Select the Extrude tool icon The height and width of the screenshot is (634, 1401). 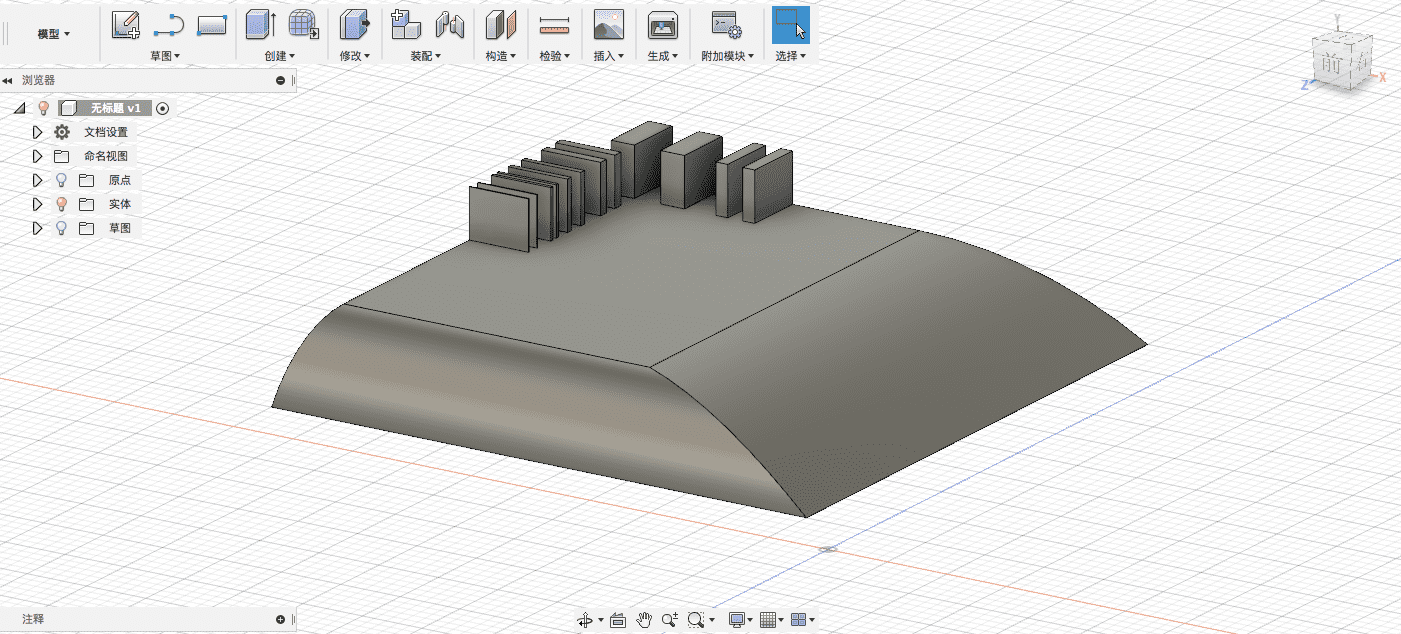tap(259, 25)
